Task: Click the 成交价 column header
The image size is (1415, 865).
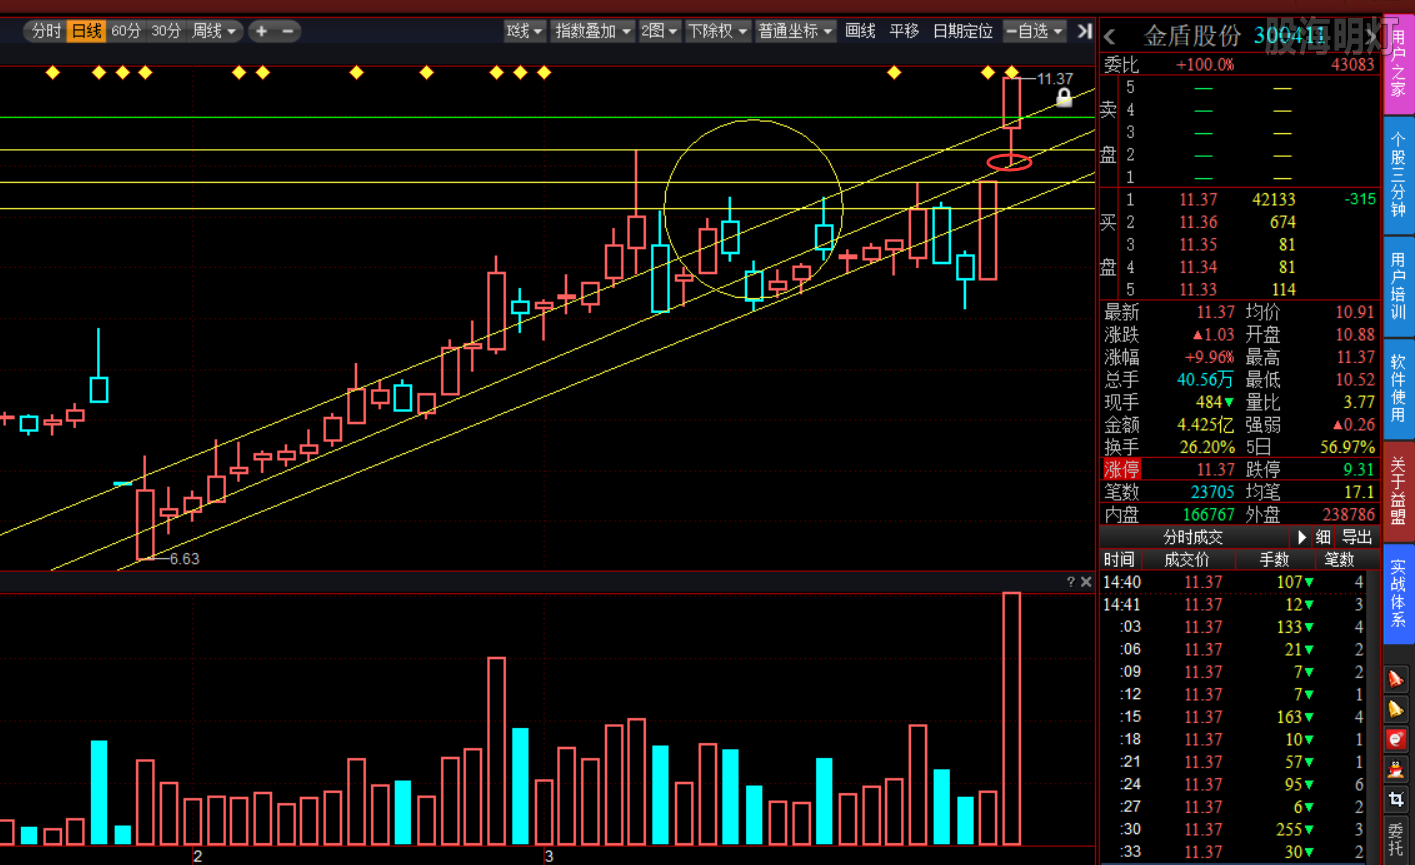Action: tap(1187, 560)
